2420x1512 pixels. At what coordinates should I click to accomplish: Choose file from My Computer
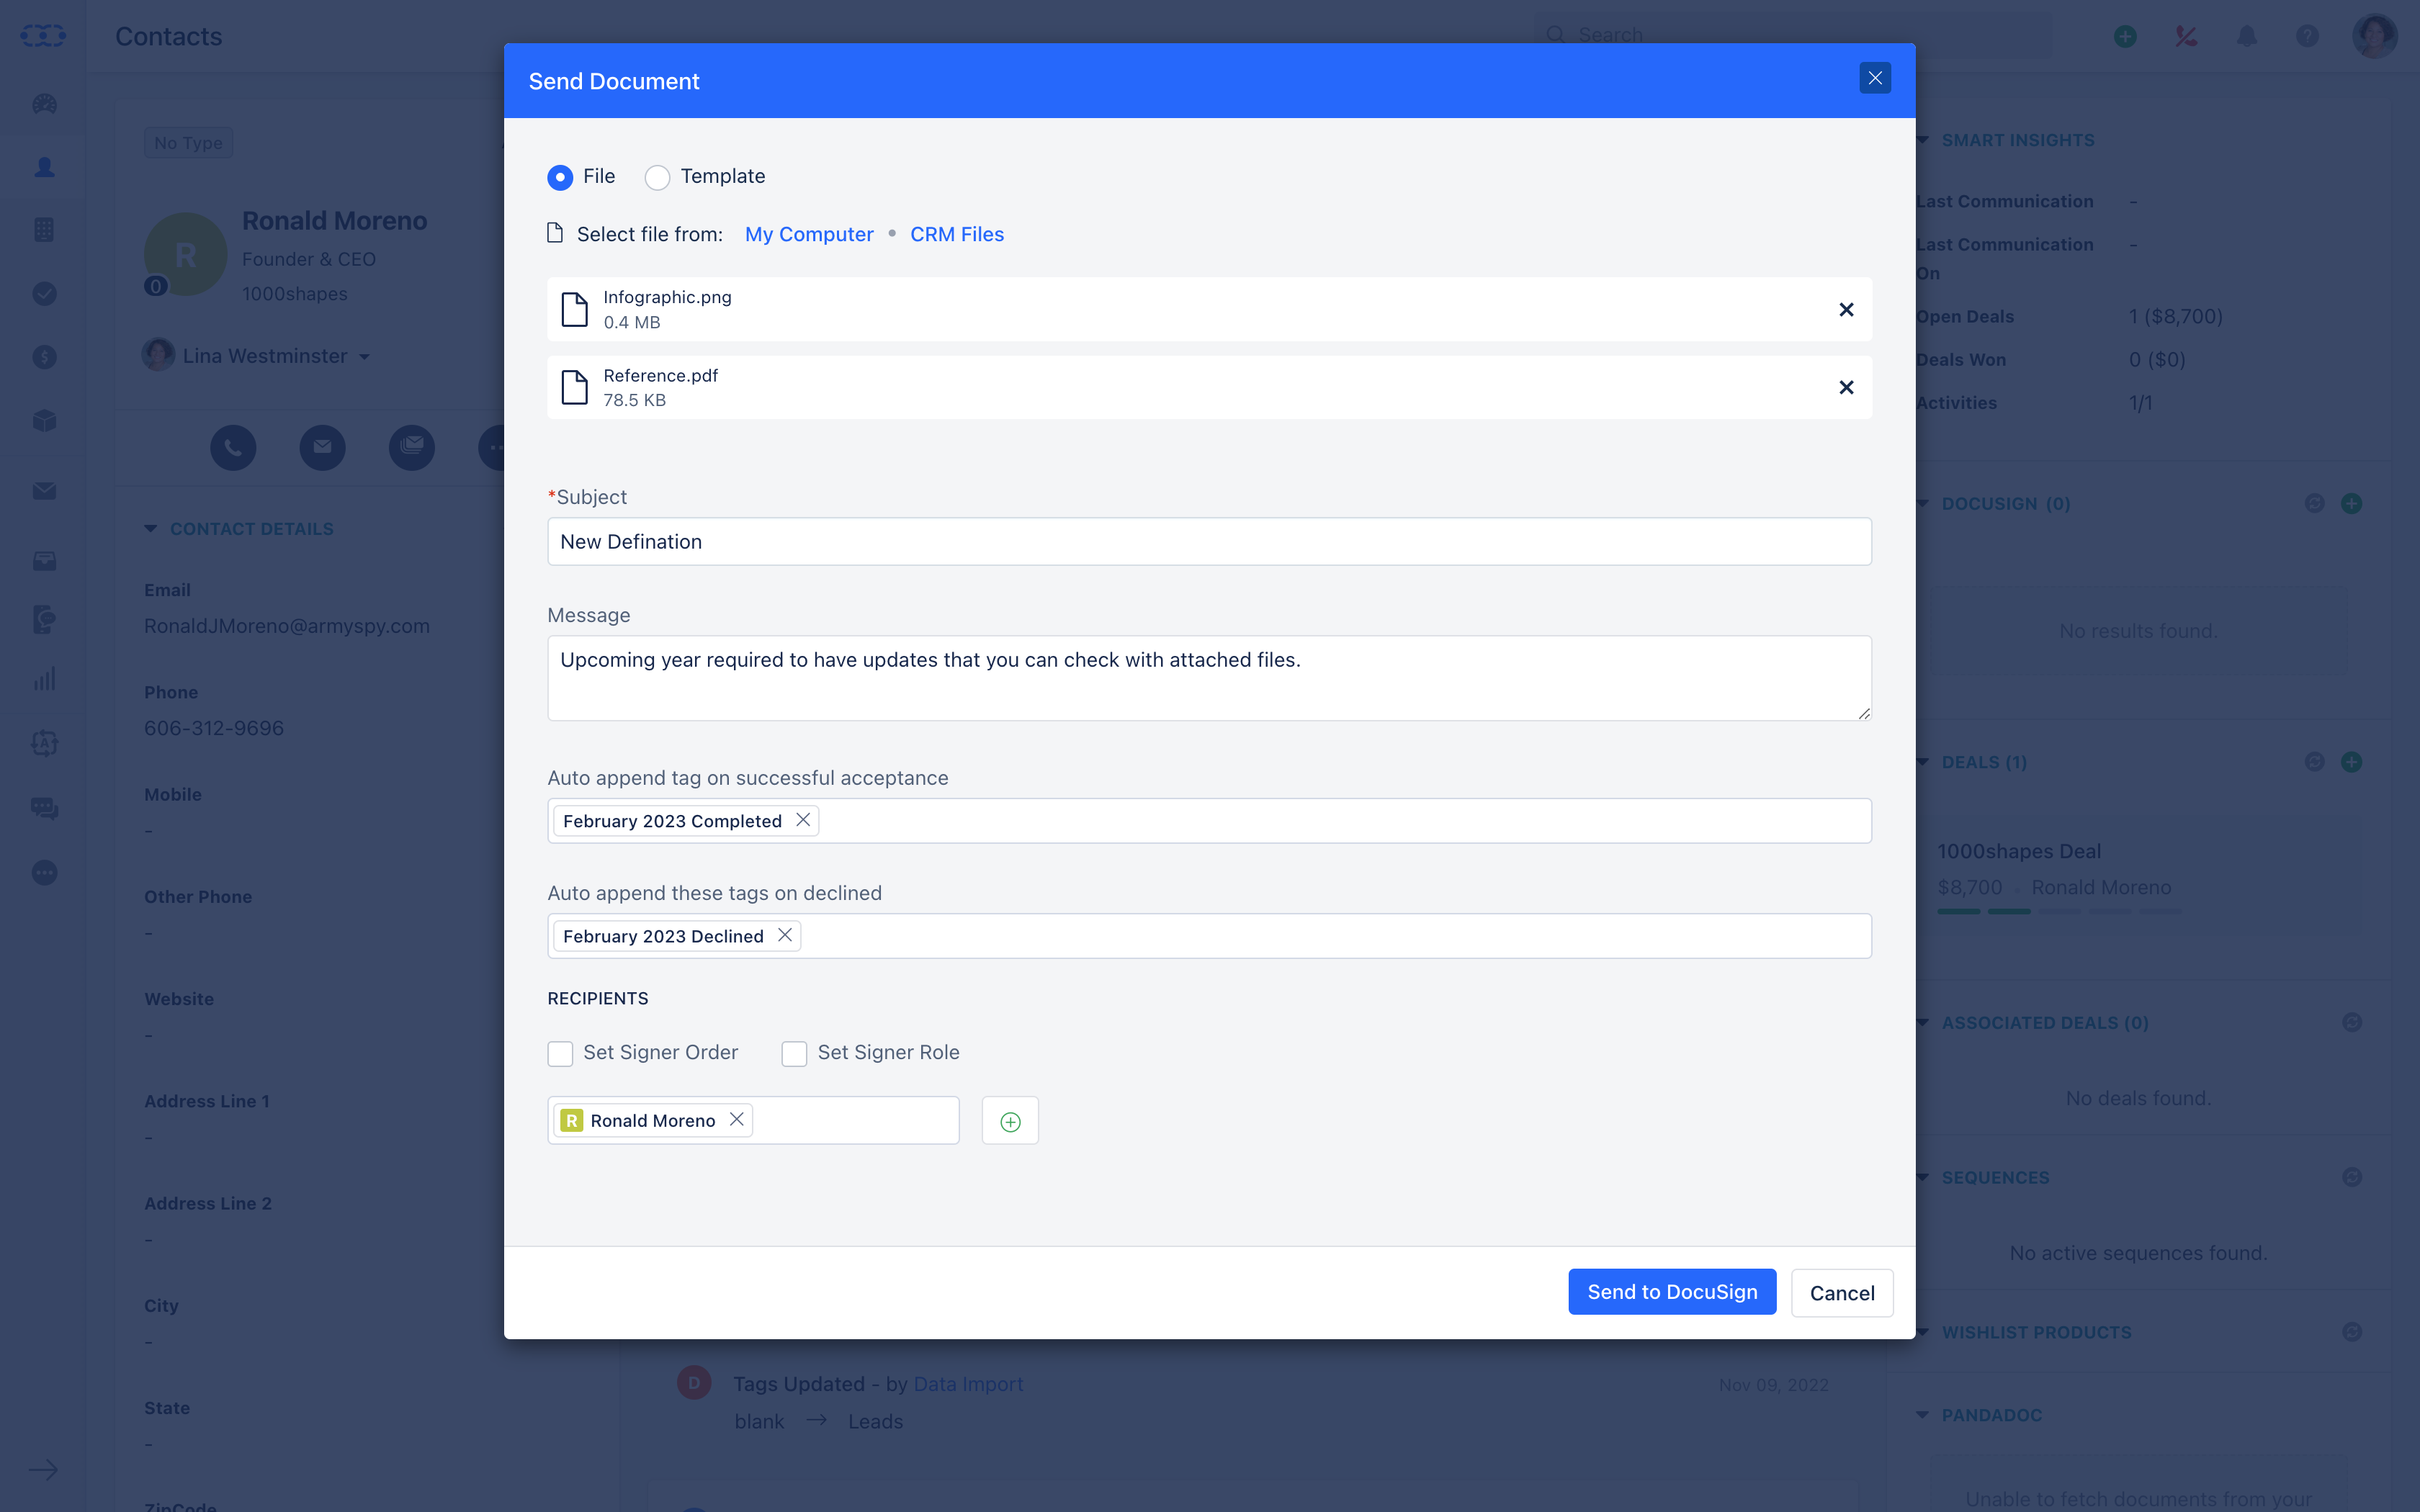click(x=809, y=234)
